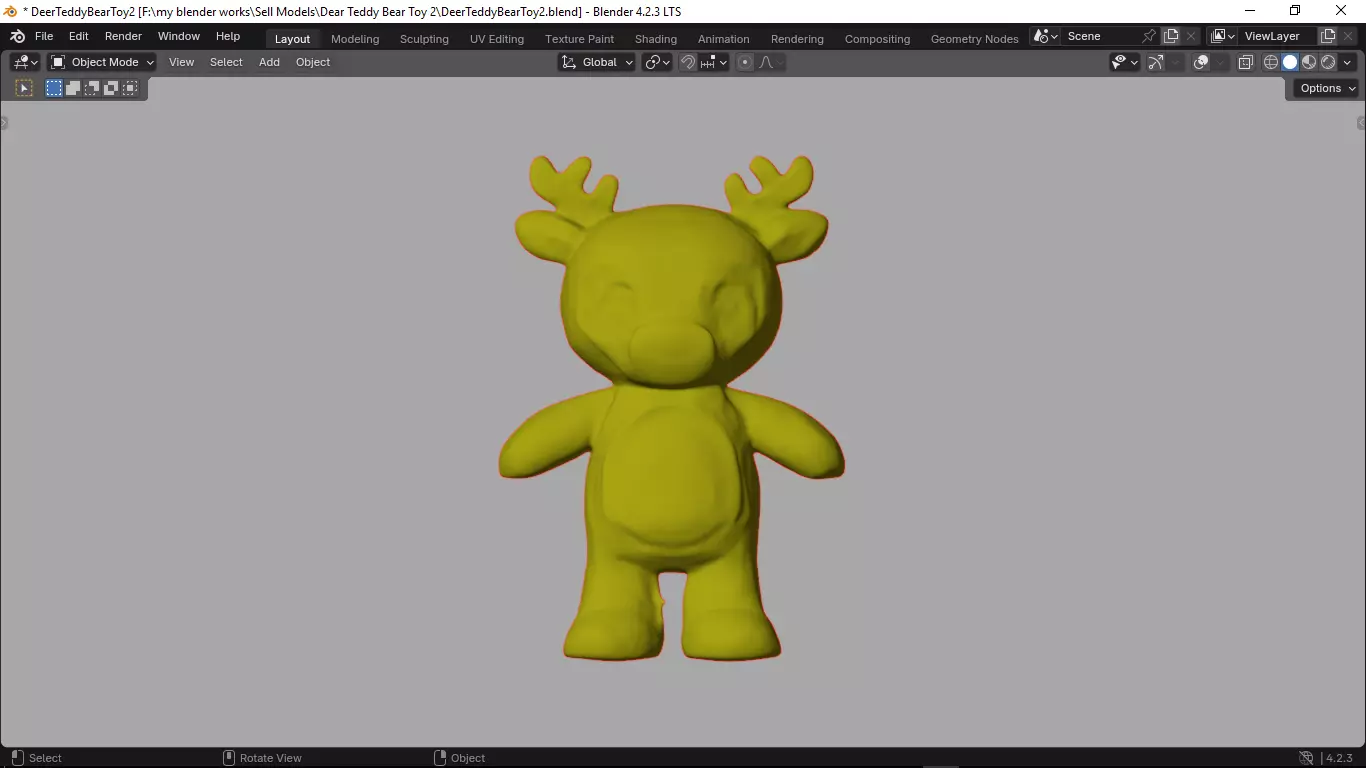Open the editor type dropdown
The height and width of the screenshot is (768, 1366).
point(25,62)
